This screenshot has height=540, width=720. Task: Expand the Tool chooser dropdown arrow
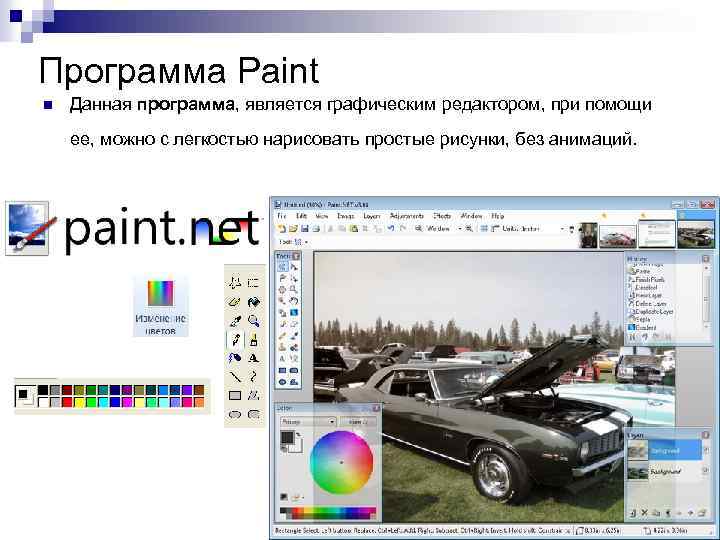click(306, 242)
